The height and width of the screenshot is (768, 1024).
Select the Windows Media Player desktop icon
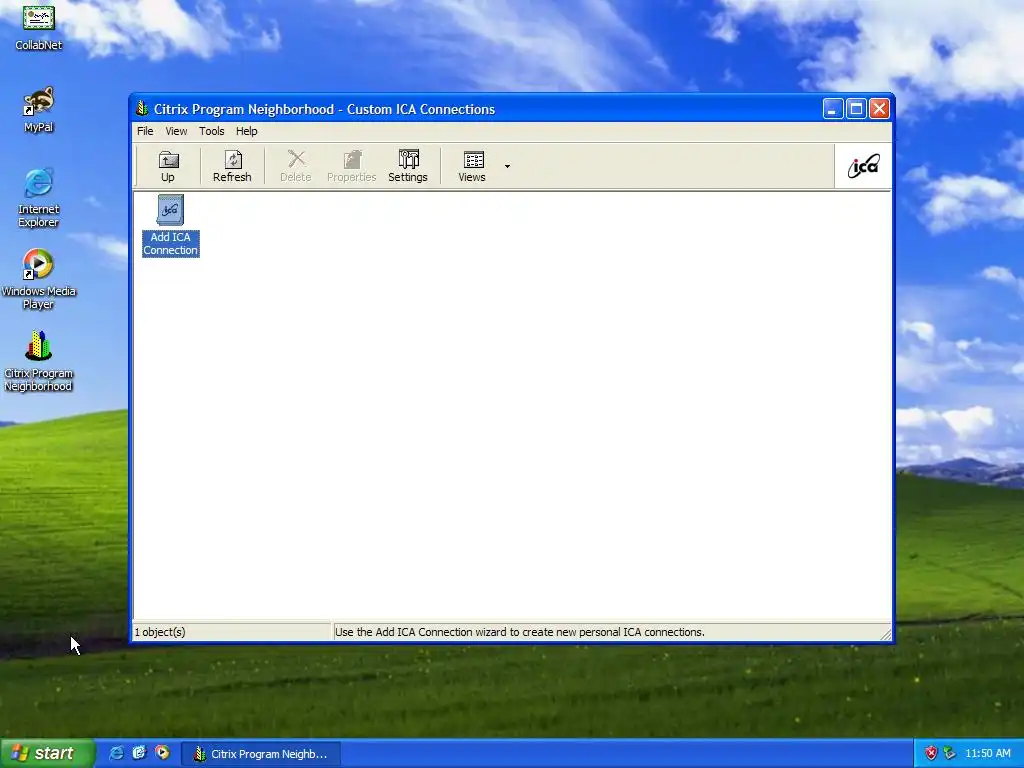point(39,280)
